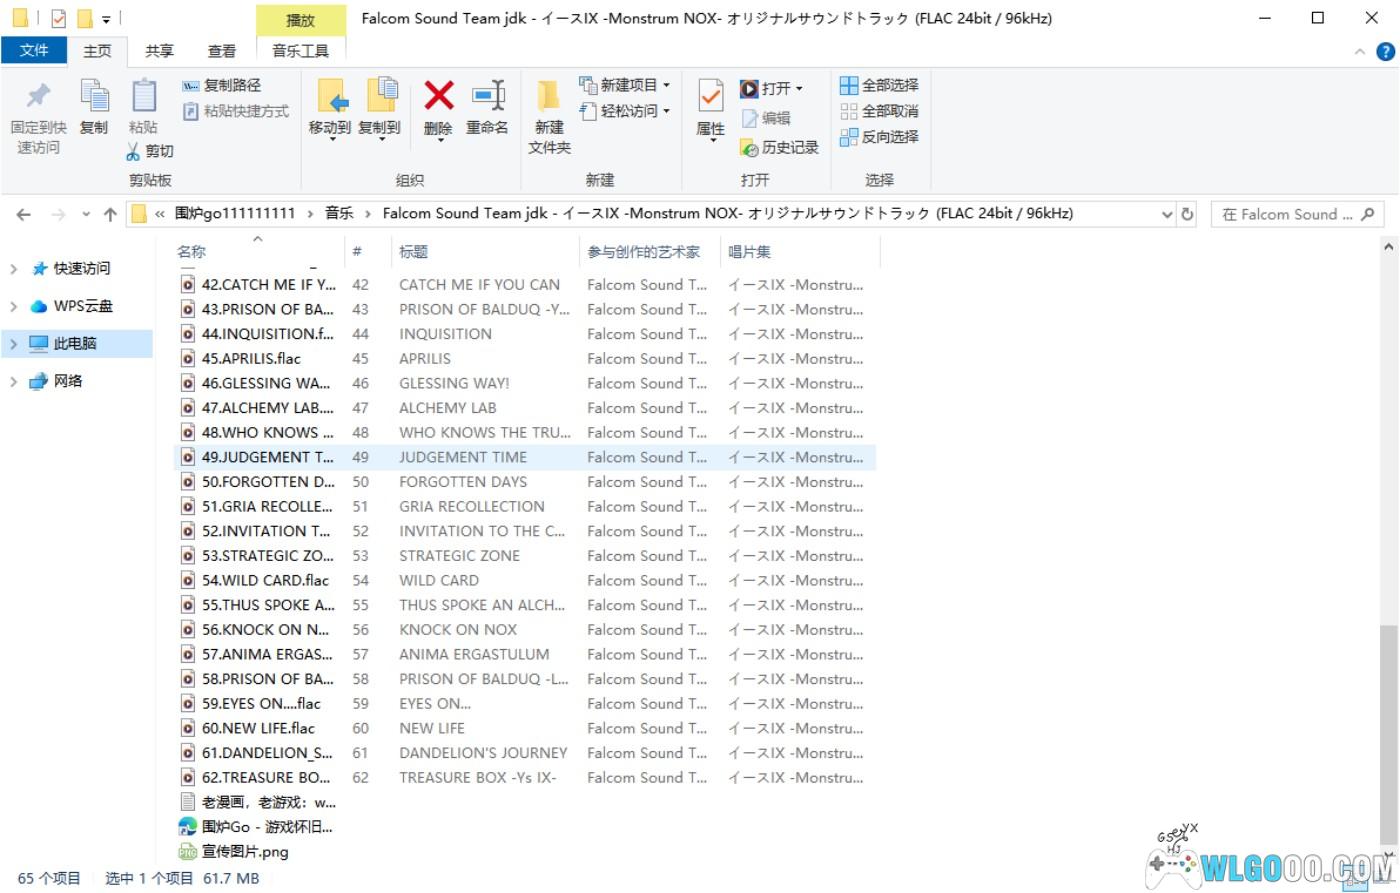Open the View (查看) ribbon tab

[x=221, y=51]
